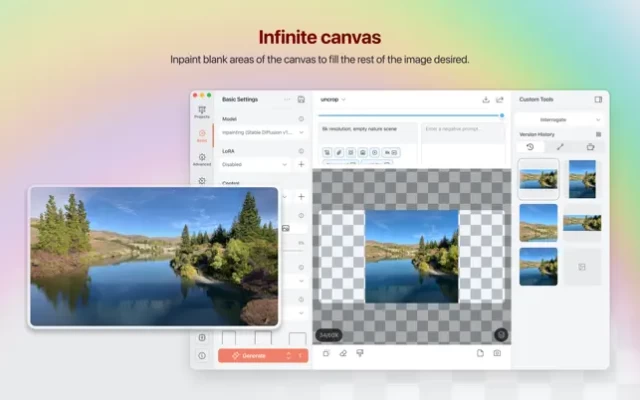Switch to the middle Version History tab

coord(560,147)
